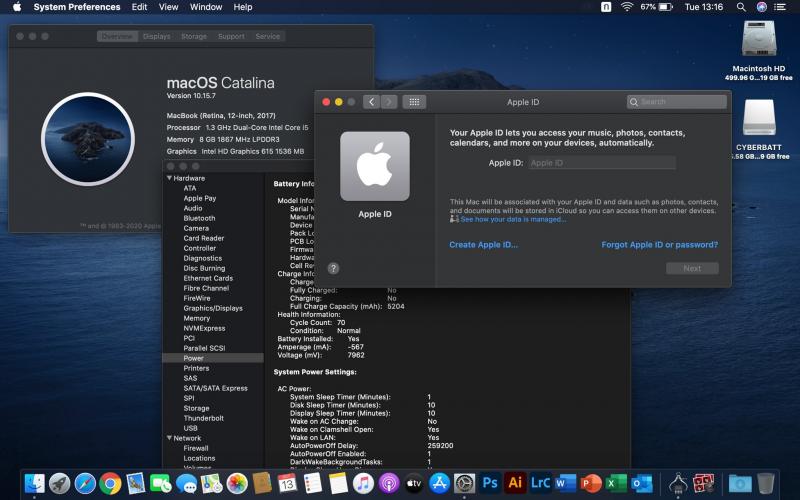Screen dimensions: 800x500
Task: Open Launchpad rocket icon in the Dock
Action: click(x=60, y=483)
